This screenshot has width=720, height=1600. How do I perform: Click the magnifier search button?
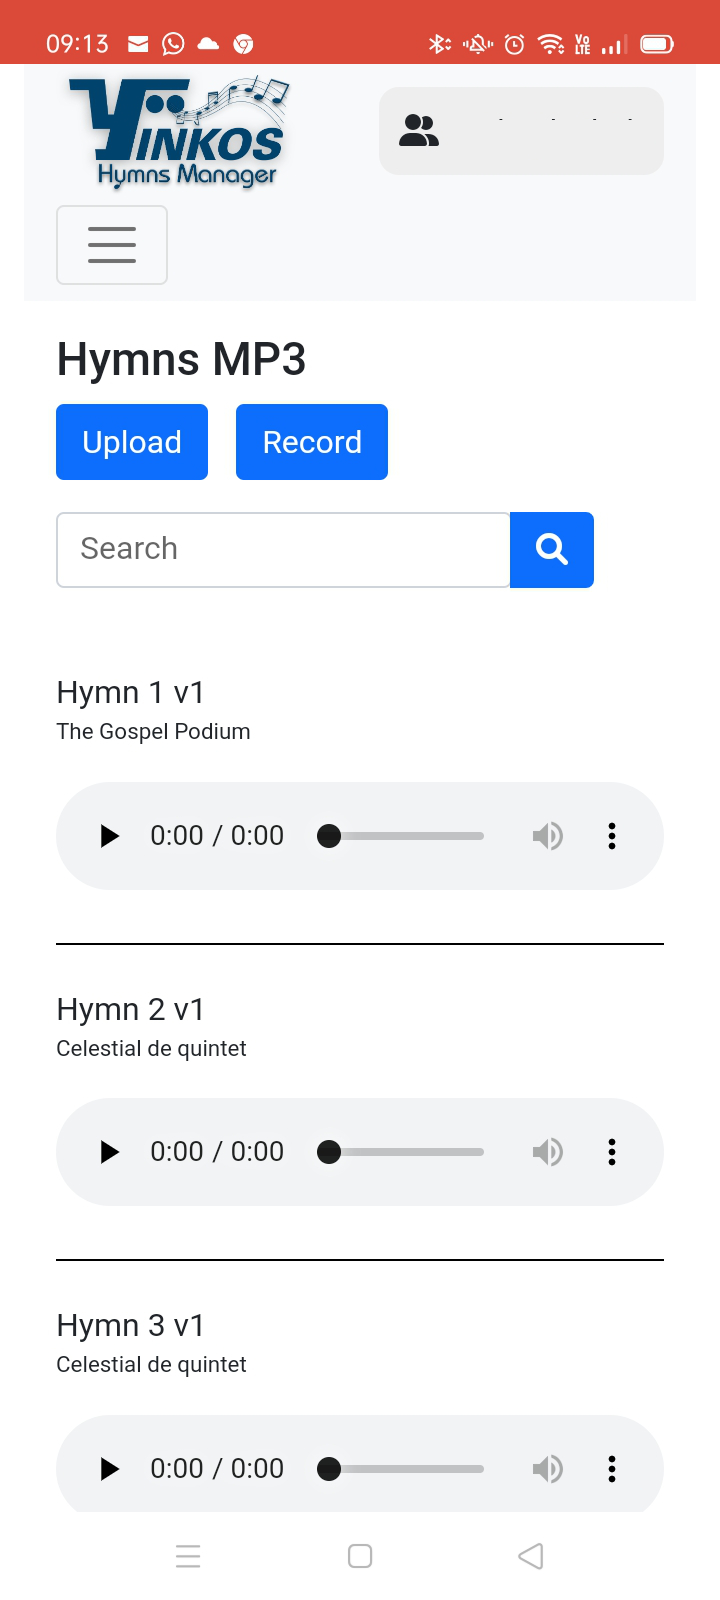pos(552,550)
